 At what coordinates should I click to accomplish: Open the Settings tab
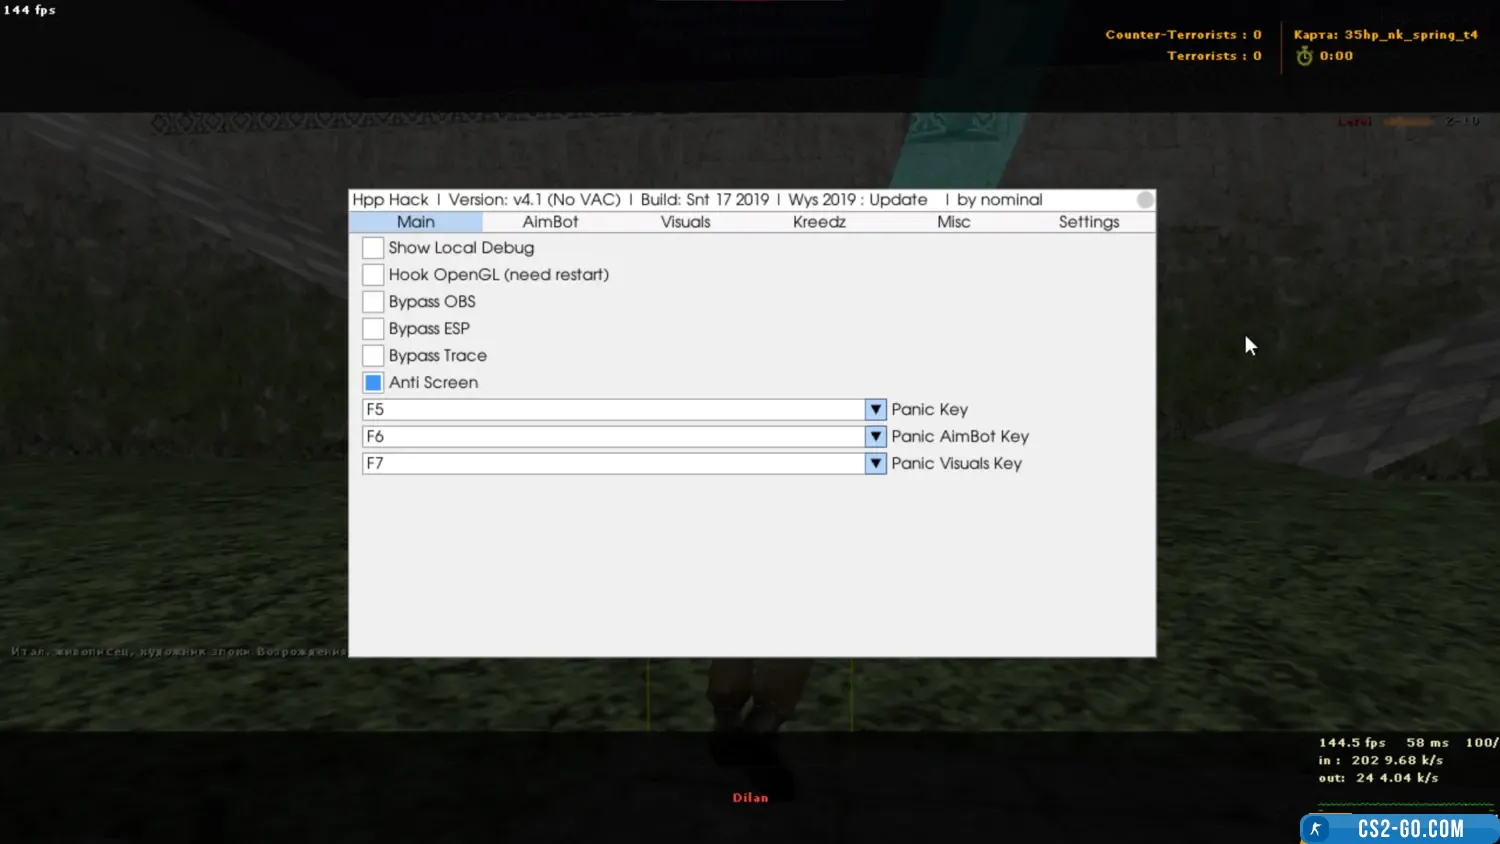click(x=1088, y=222)
